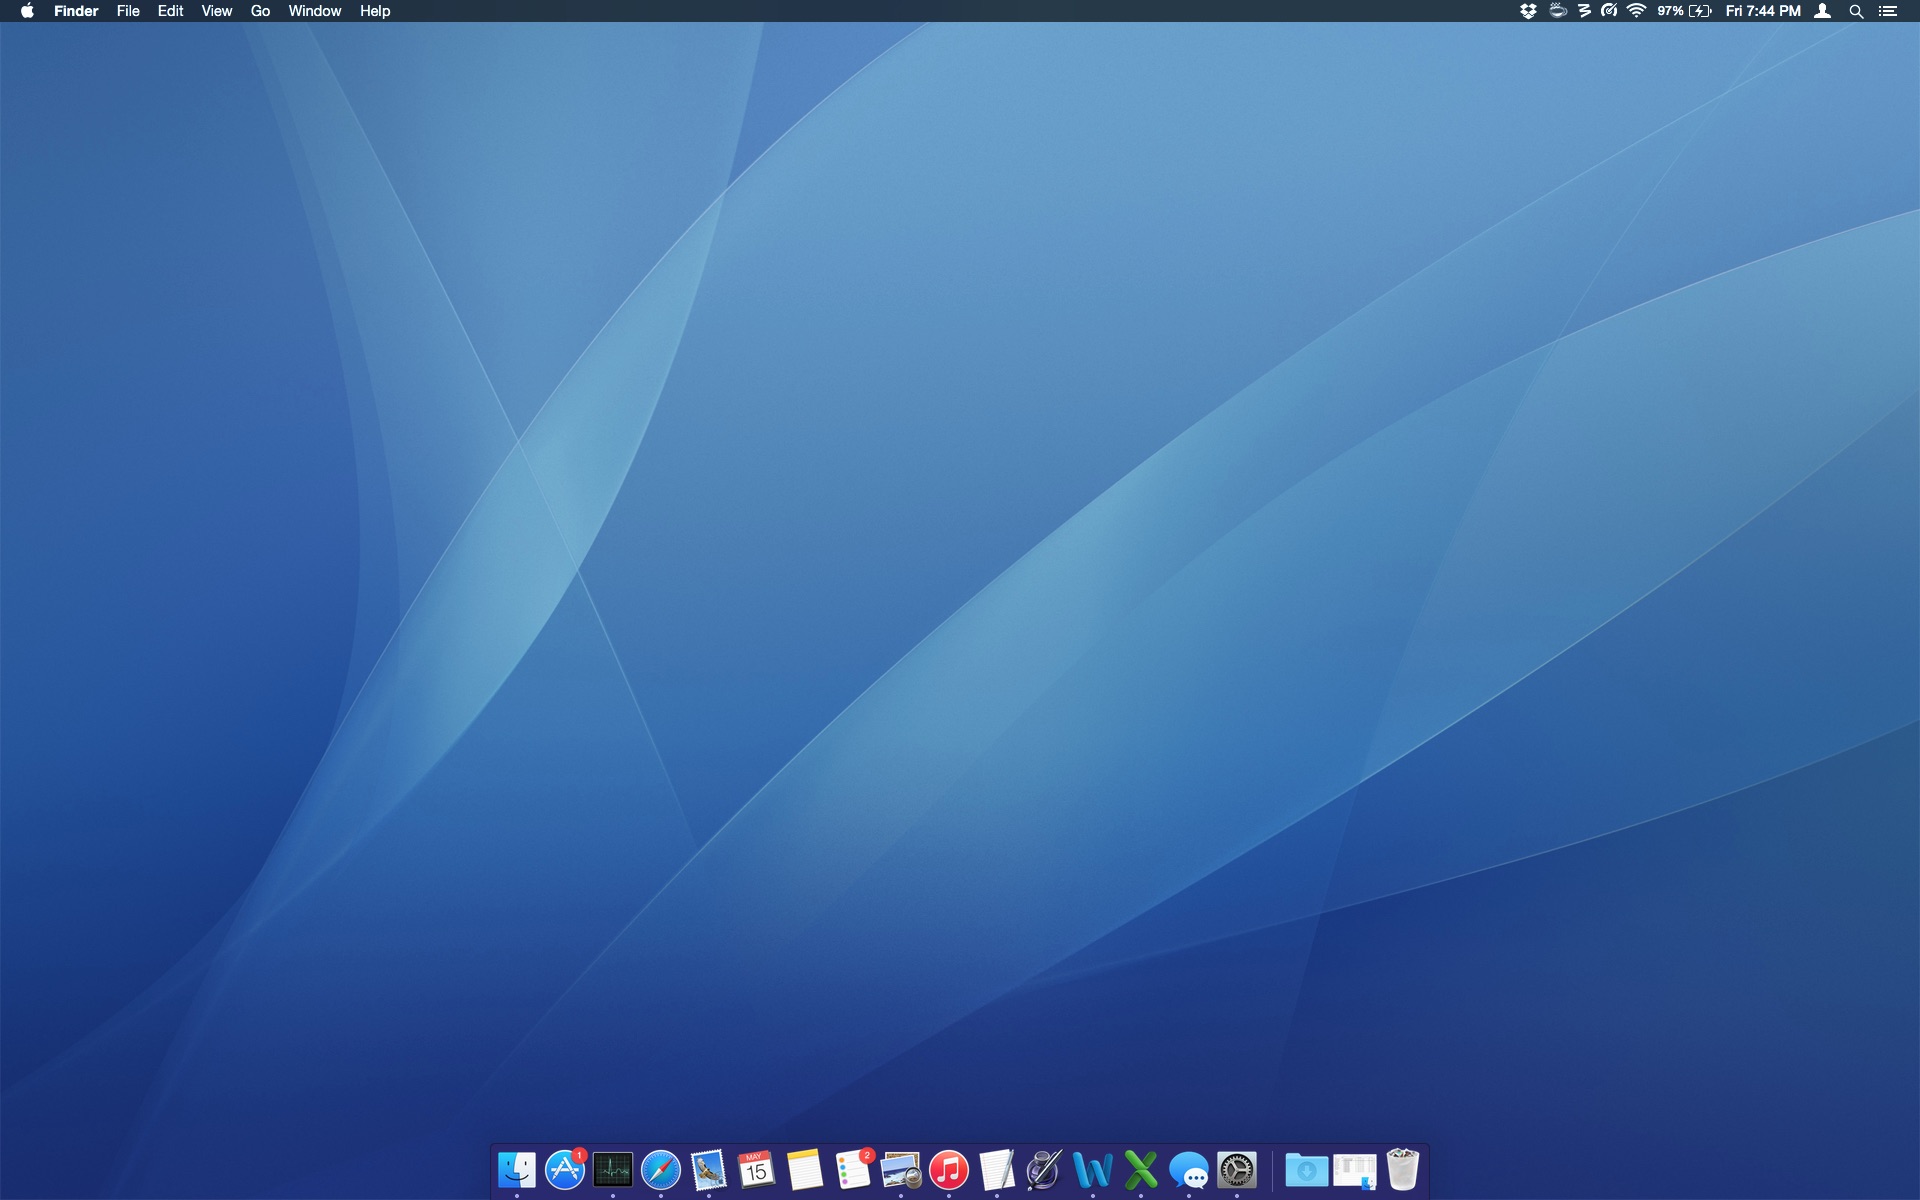
Task: Open the gauge status menu icon
Action: (x=1609, y=11)
